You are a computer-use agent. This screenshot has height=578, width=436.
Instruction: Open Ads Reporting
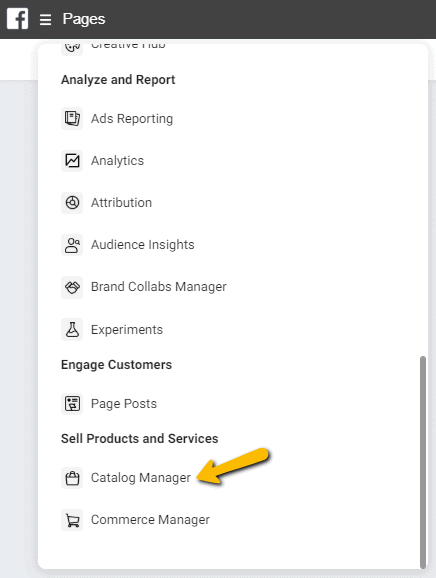132,119
